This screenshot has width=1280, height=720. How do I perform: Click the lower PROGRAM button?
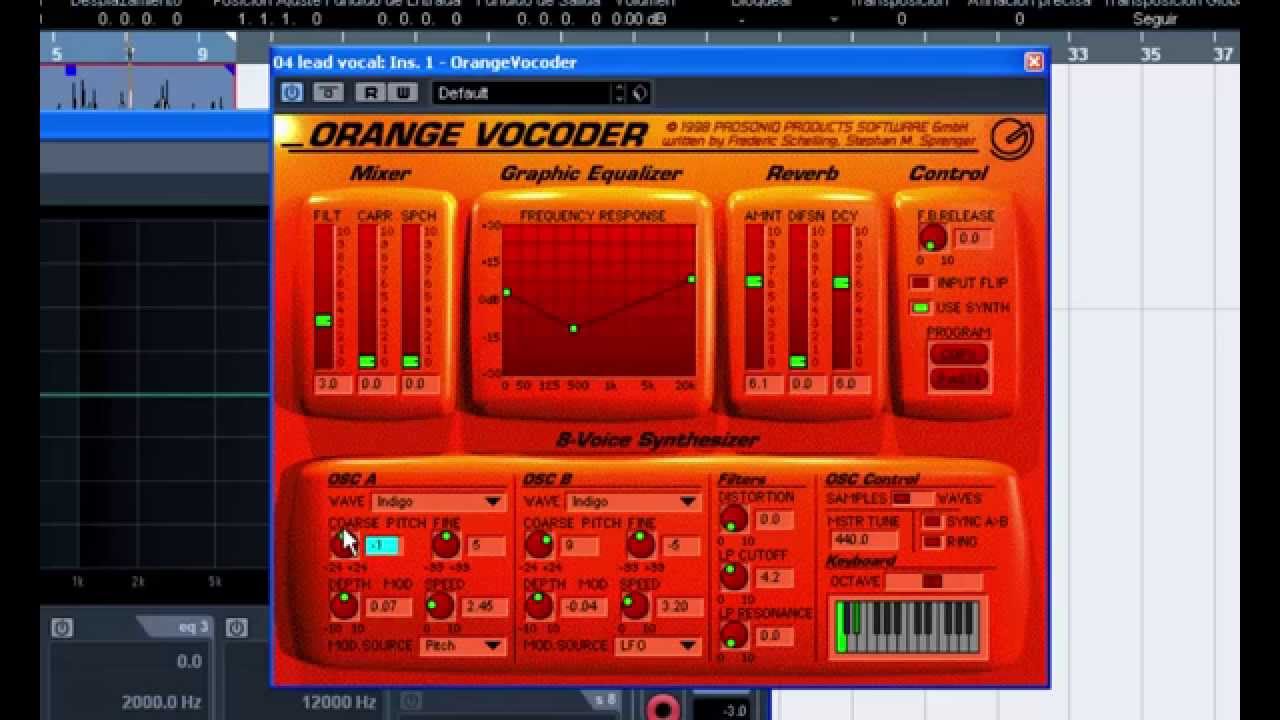coord(958,379)
